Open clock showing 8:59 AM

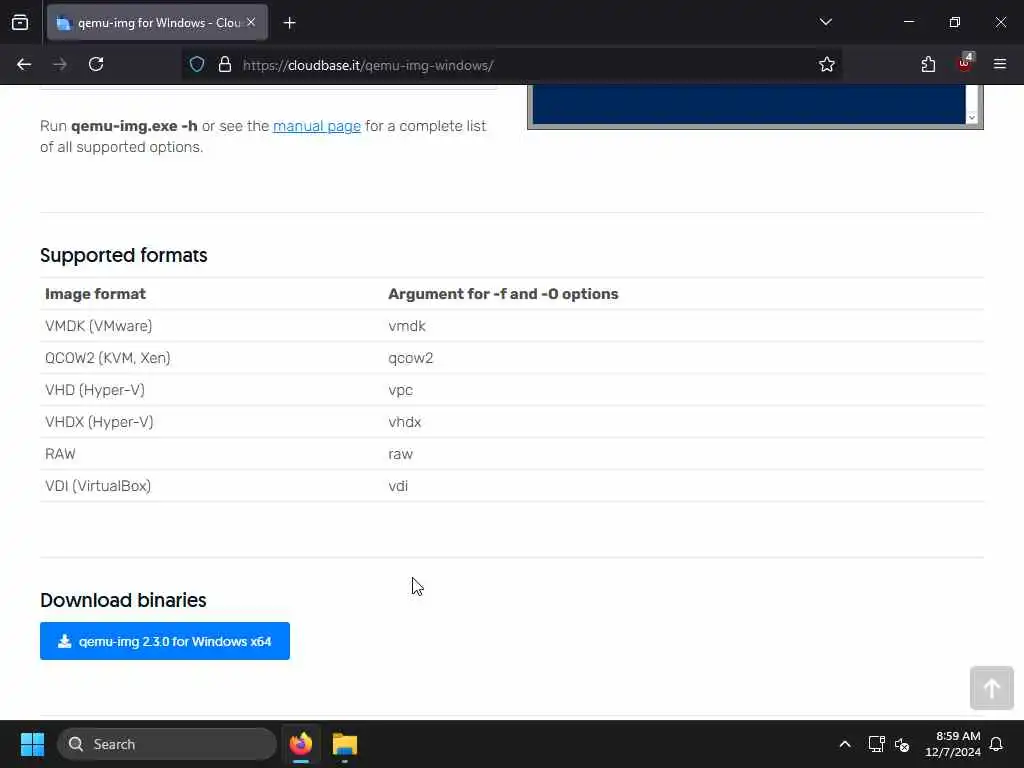pos(953,744)
